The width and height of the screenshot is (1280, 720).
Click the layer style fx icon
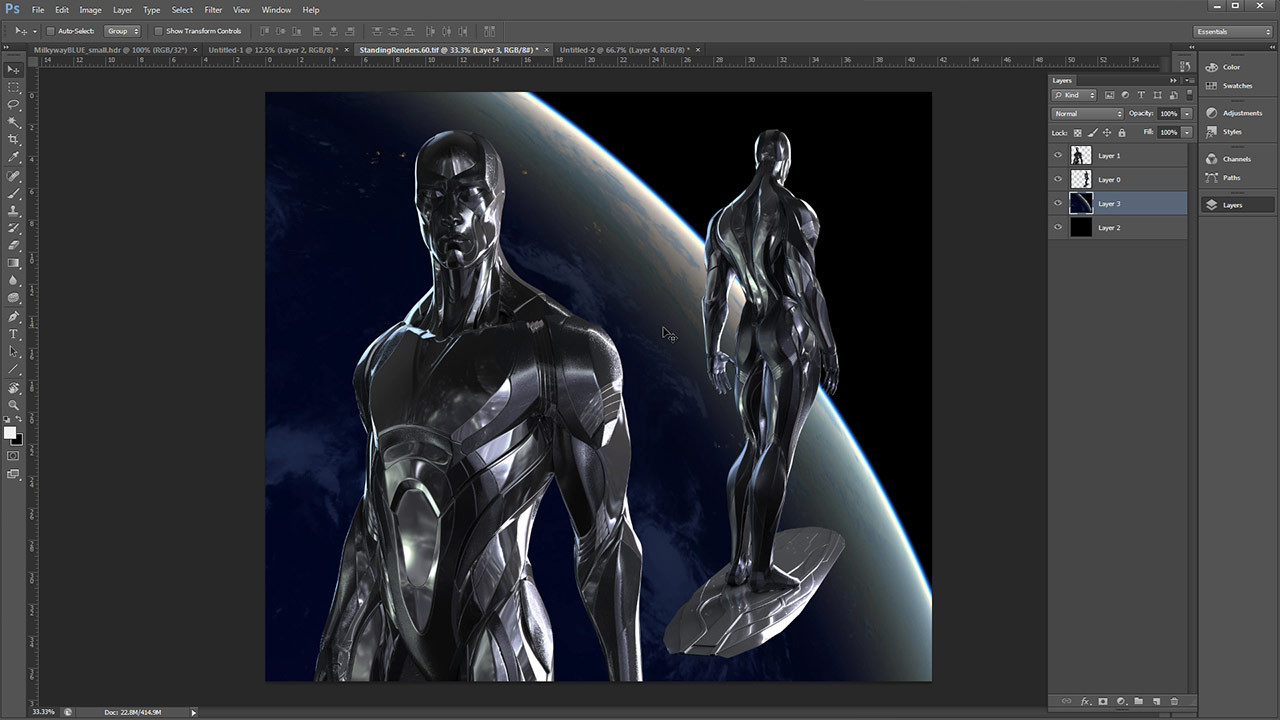tap(1085, 702)
